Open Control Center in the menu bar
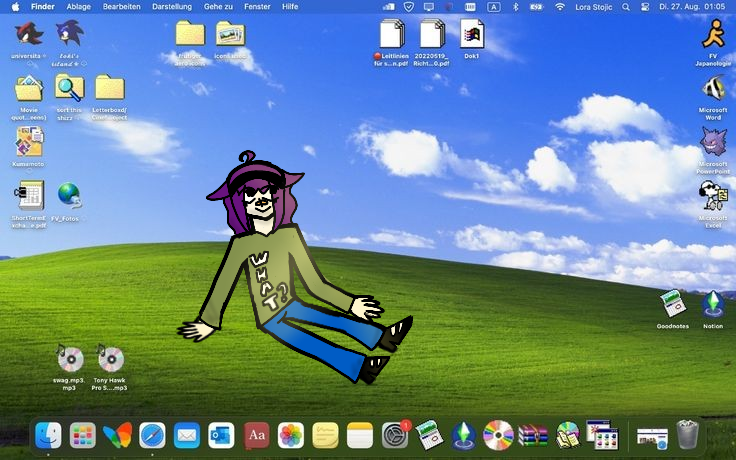Image resolution: width=736 pixels, height=460 pixels. point(643,6)
